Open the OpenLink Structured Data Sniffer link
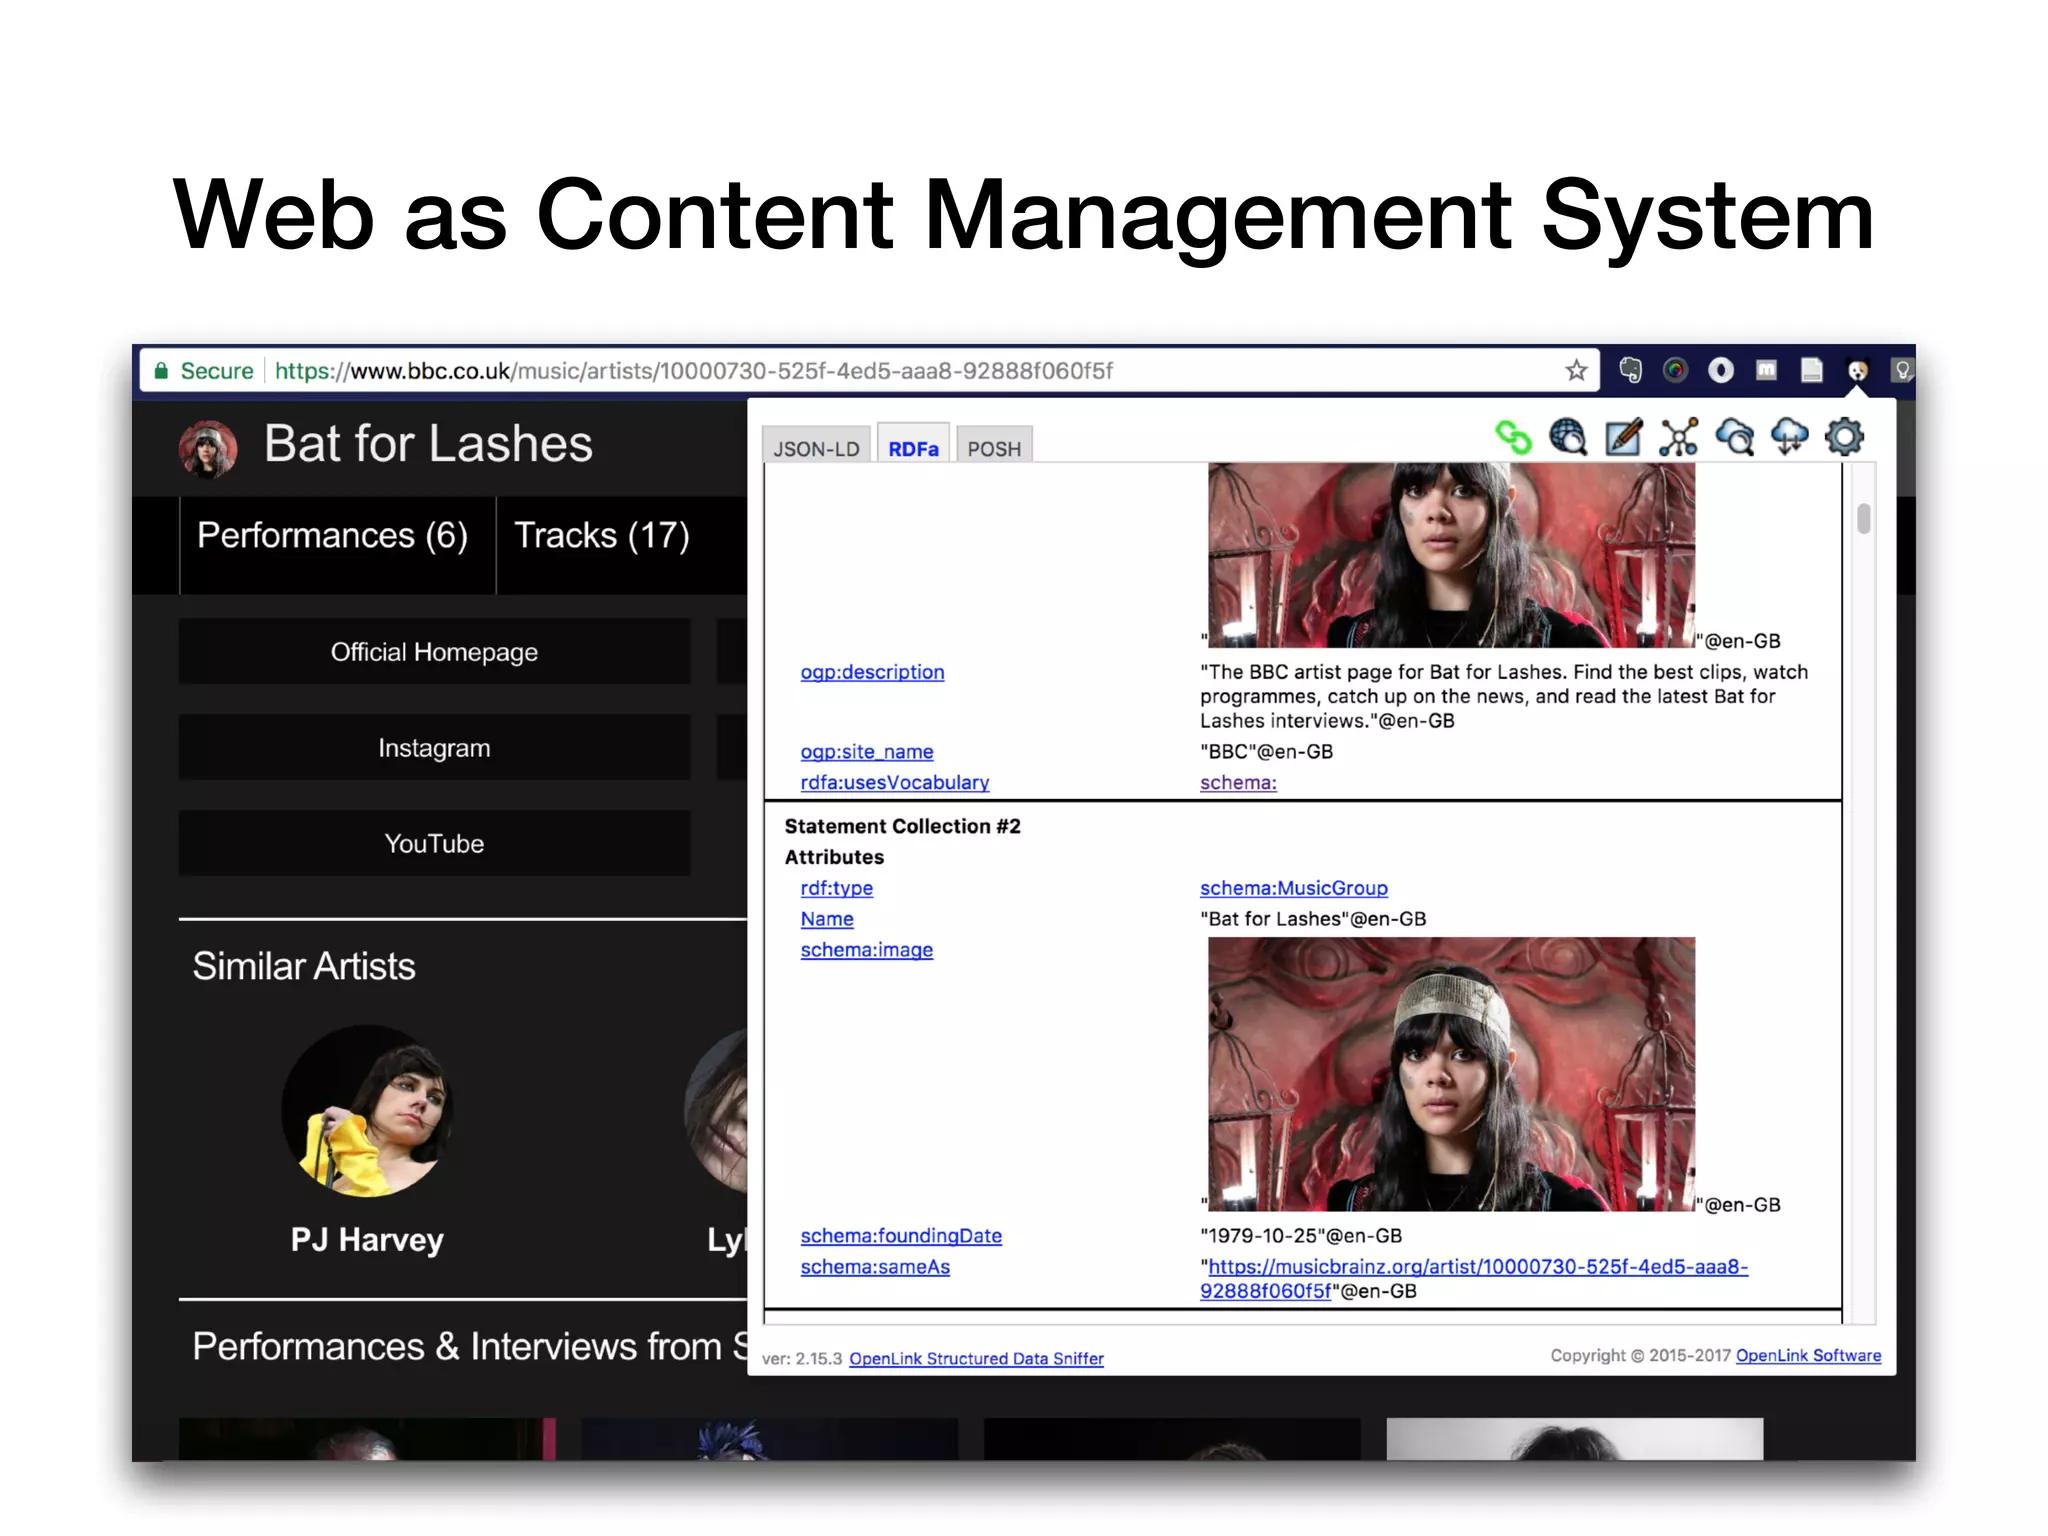 click(x=976, y=1358)
